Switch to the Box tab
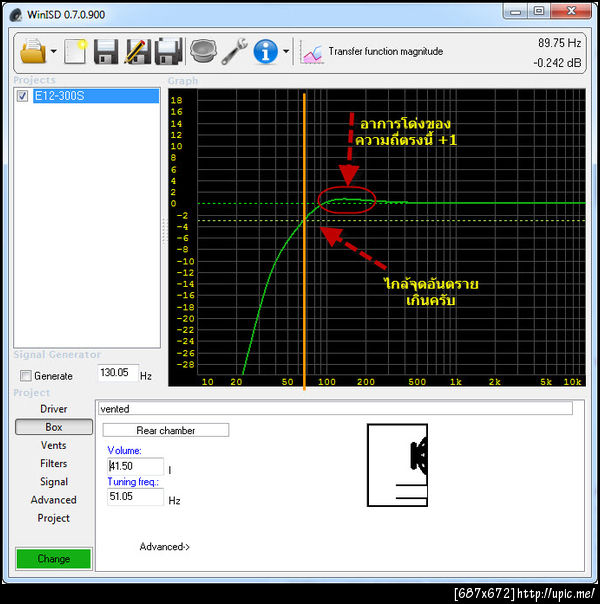The image size is (600, 604). pyautogui.click(x=54, y=427)
